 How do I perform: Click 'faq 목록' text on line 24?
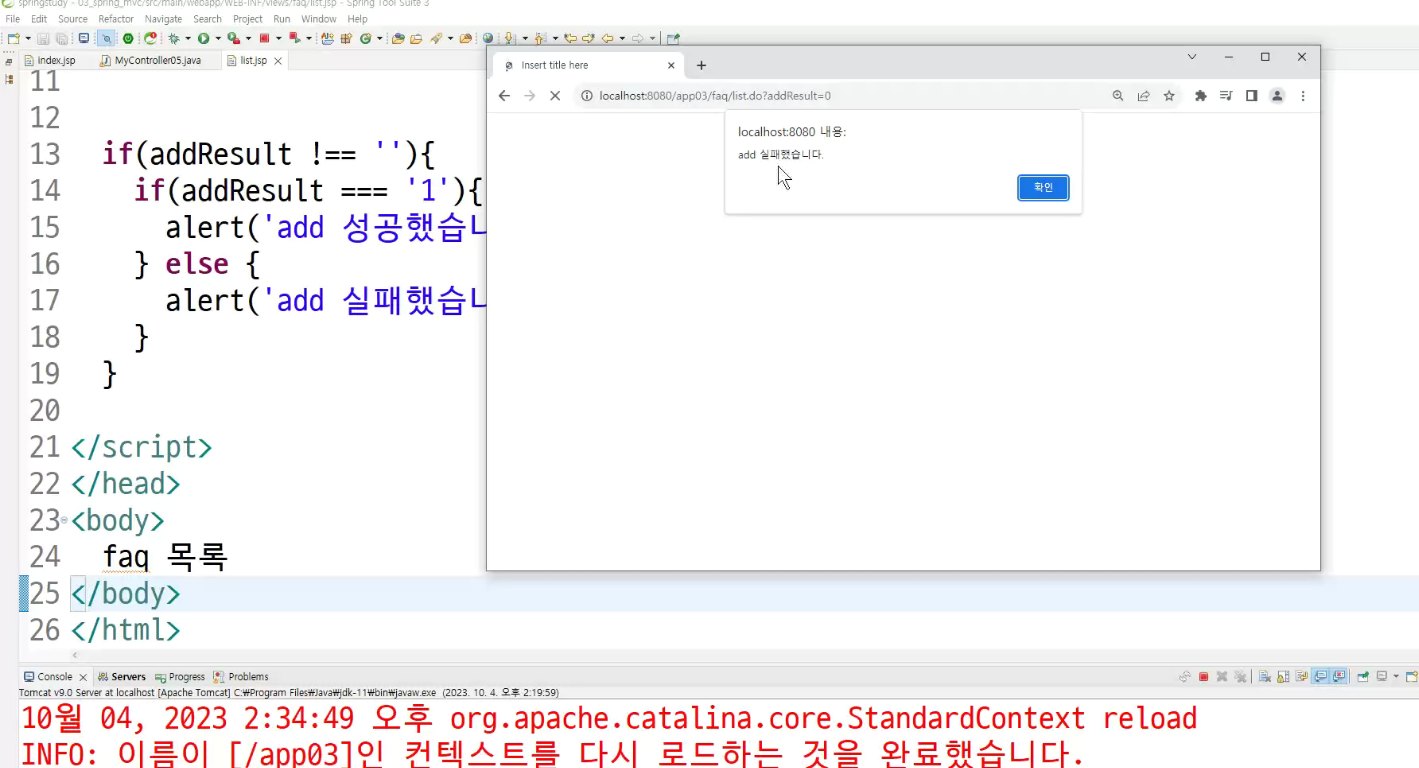[x=165, y=556]
